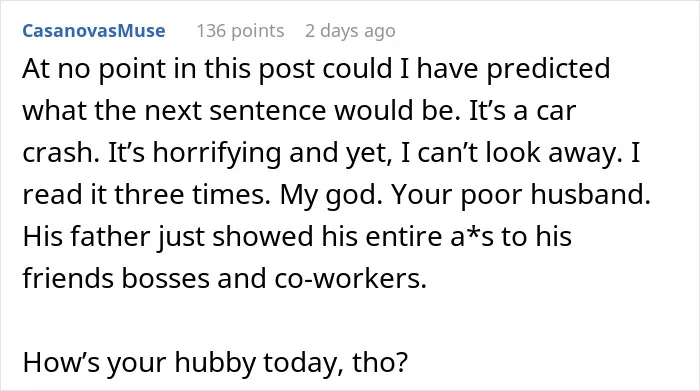Click the word tho? ending the comment
The height and width of the screenshot is (391, 700).
380,362
